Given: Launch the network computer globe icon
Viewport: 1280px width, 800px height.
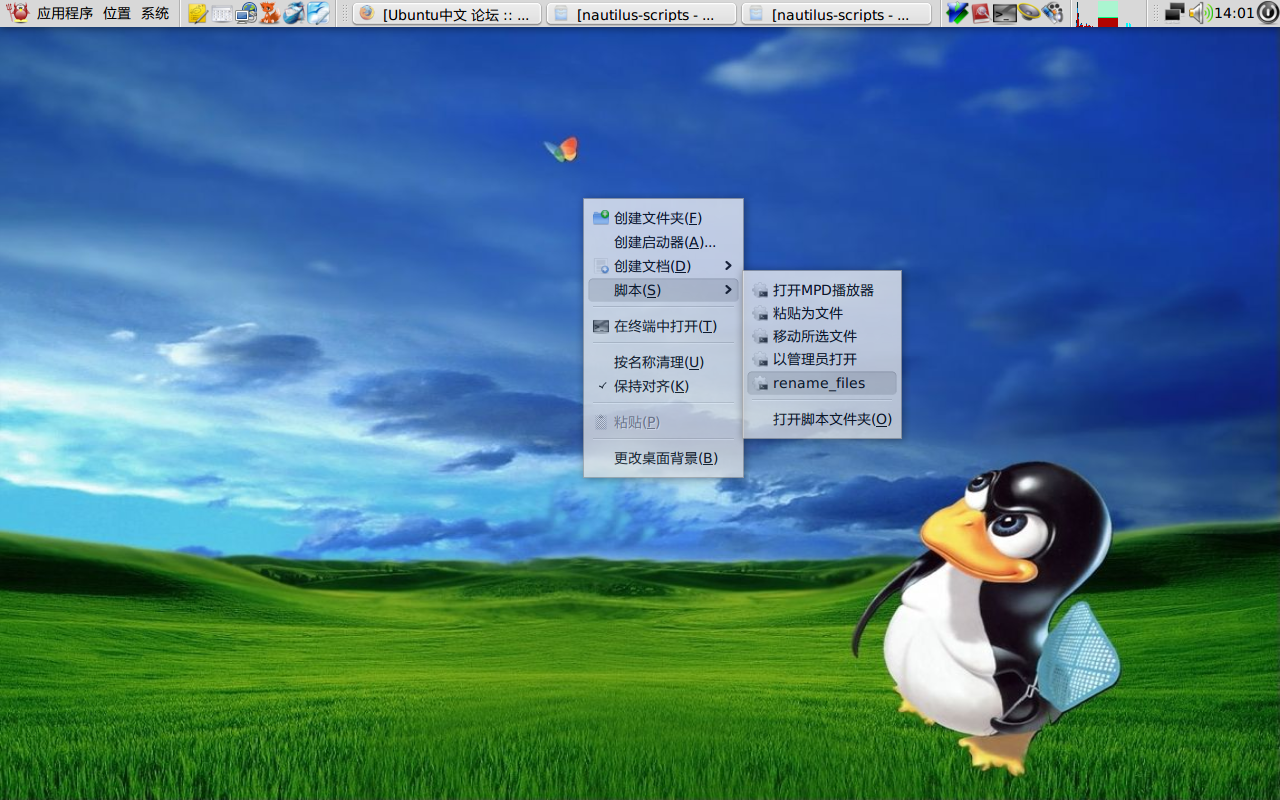Looking at the screenshot, I should pyautogui.click(x=246, y=13).
